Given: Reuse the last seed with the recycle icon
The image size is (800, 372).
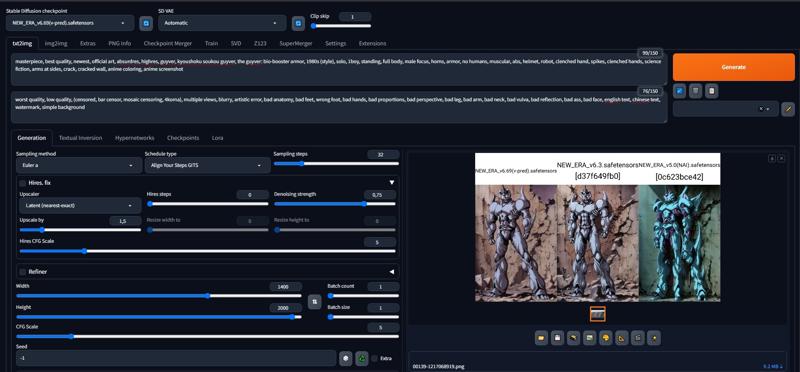Looking at the screenshot, I should tap(362, 358).
